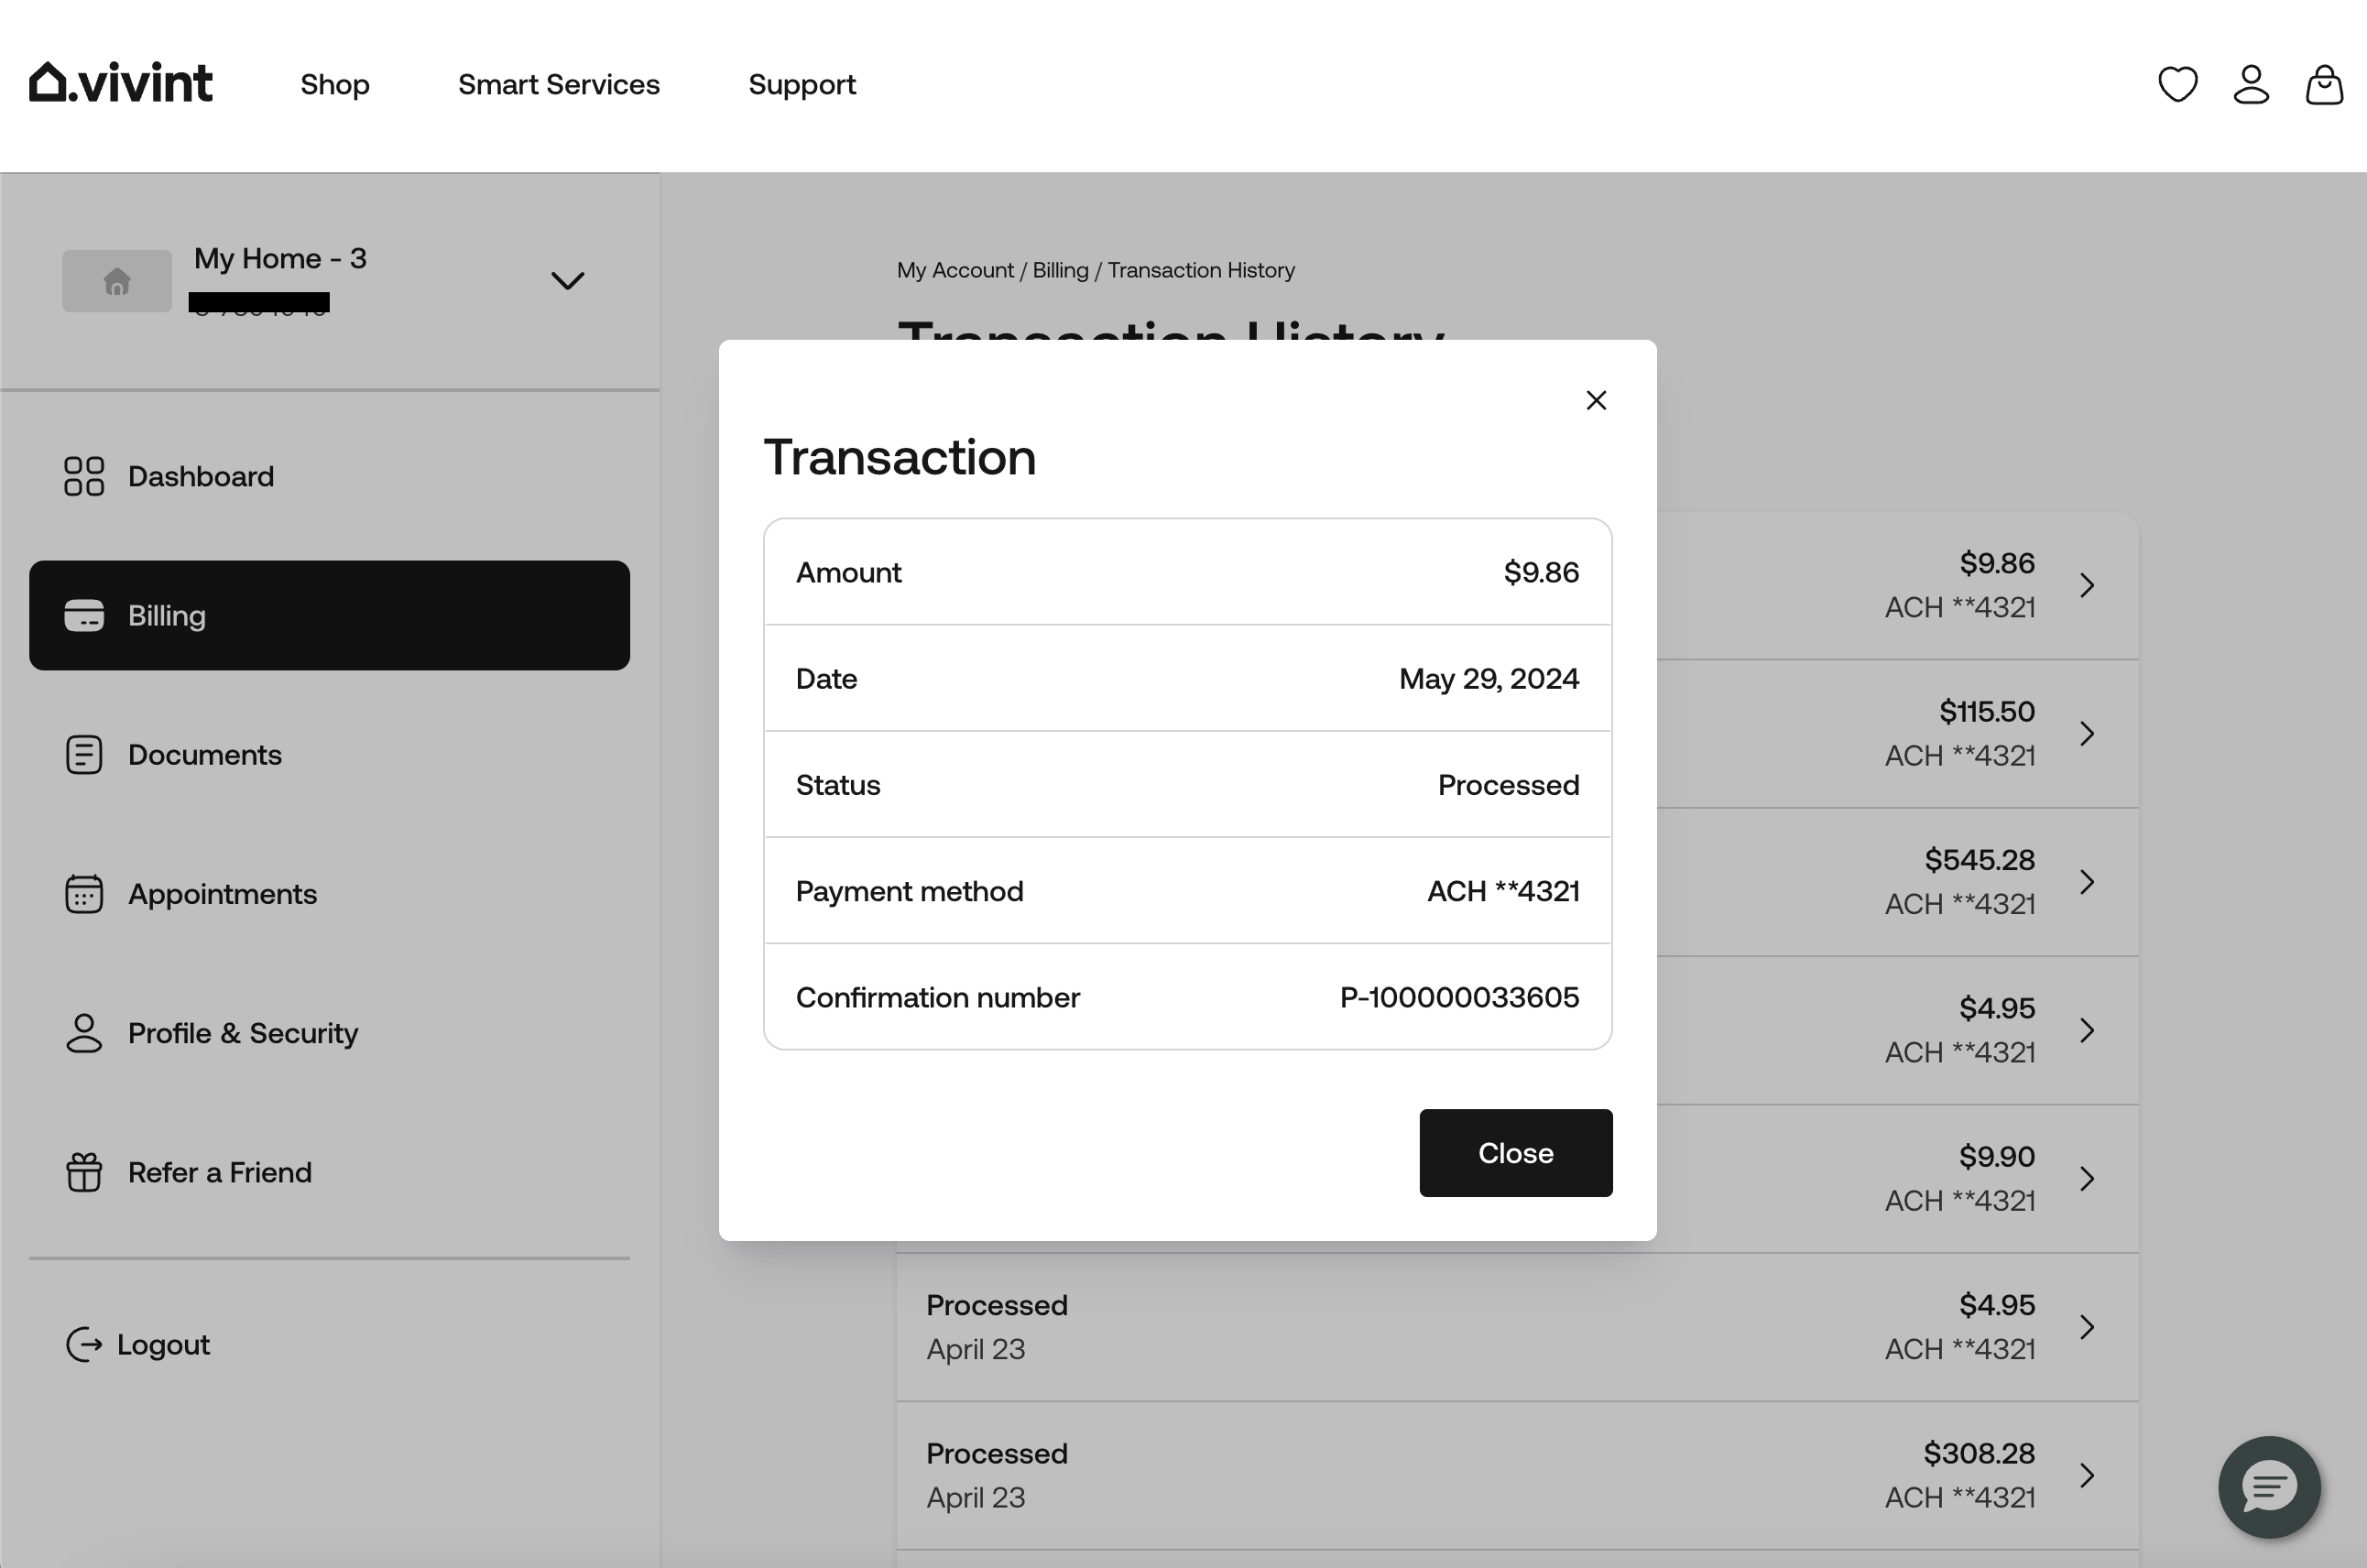Open the Shop menu
2367x1568 pixels.
(x=335, y=84)
